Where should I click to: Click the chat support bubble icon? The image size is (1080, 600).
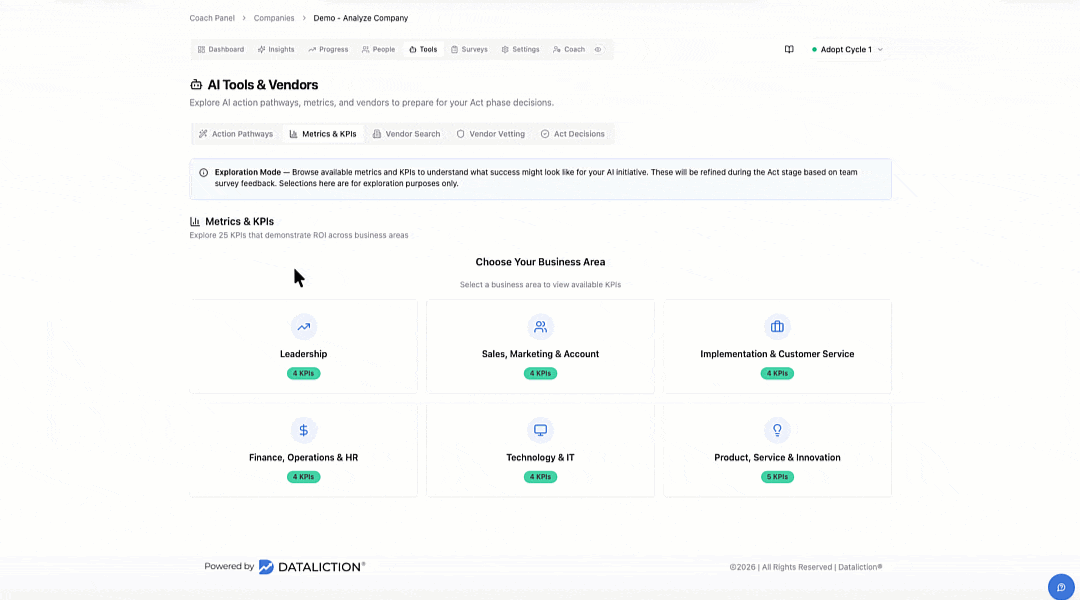coord(1061,587)
